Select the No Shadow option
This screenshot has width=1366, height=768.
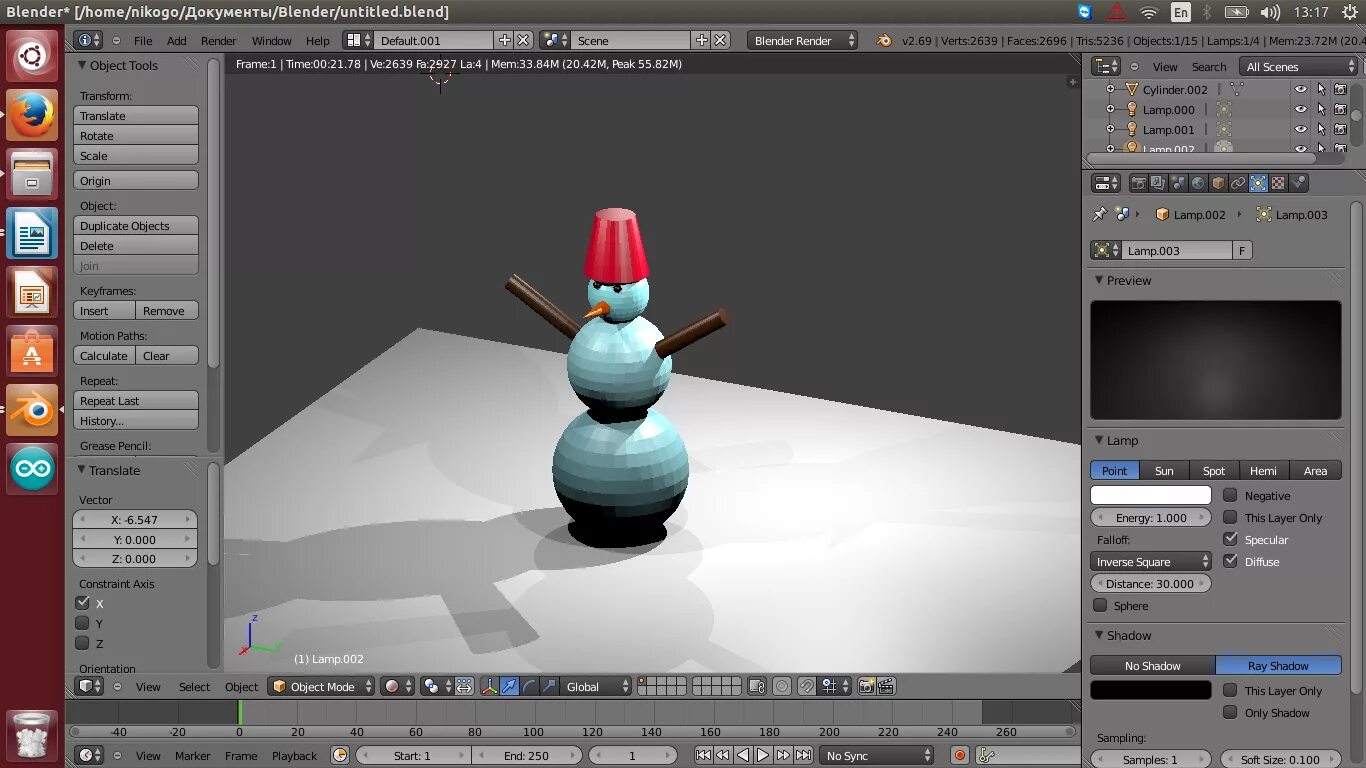[1152, 665]
